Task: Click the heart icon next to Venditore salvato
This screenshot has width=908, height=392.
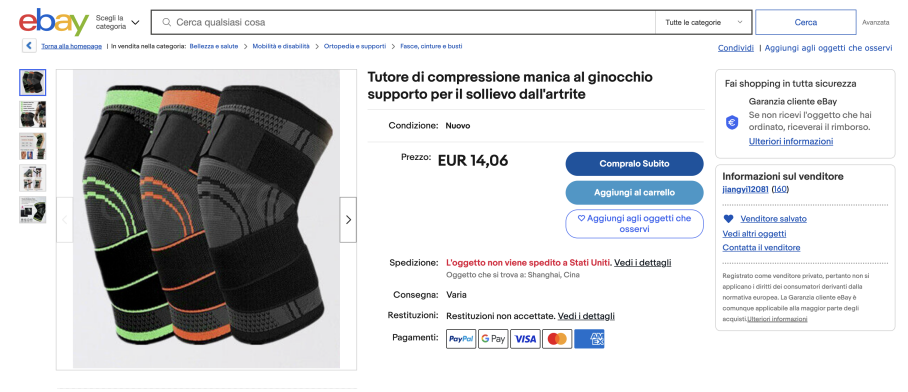Action: [x=728, y=219]
